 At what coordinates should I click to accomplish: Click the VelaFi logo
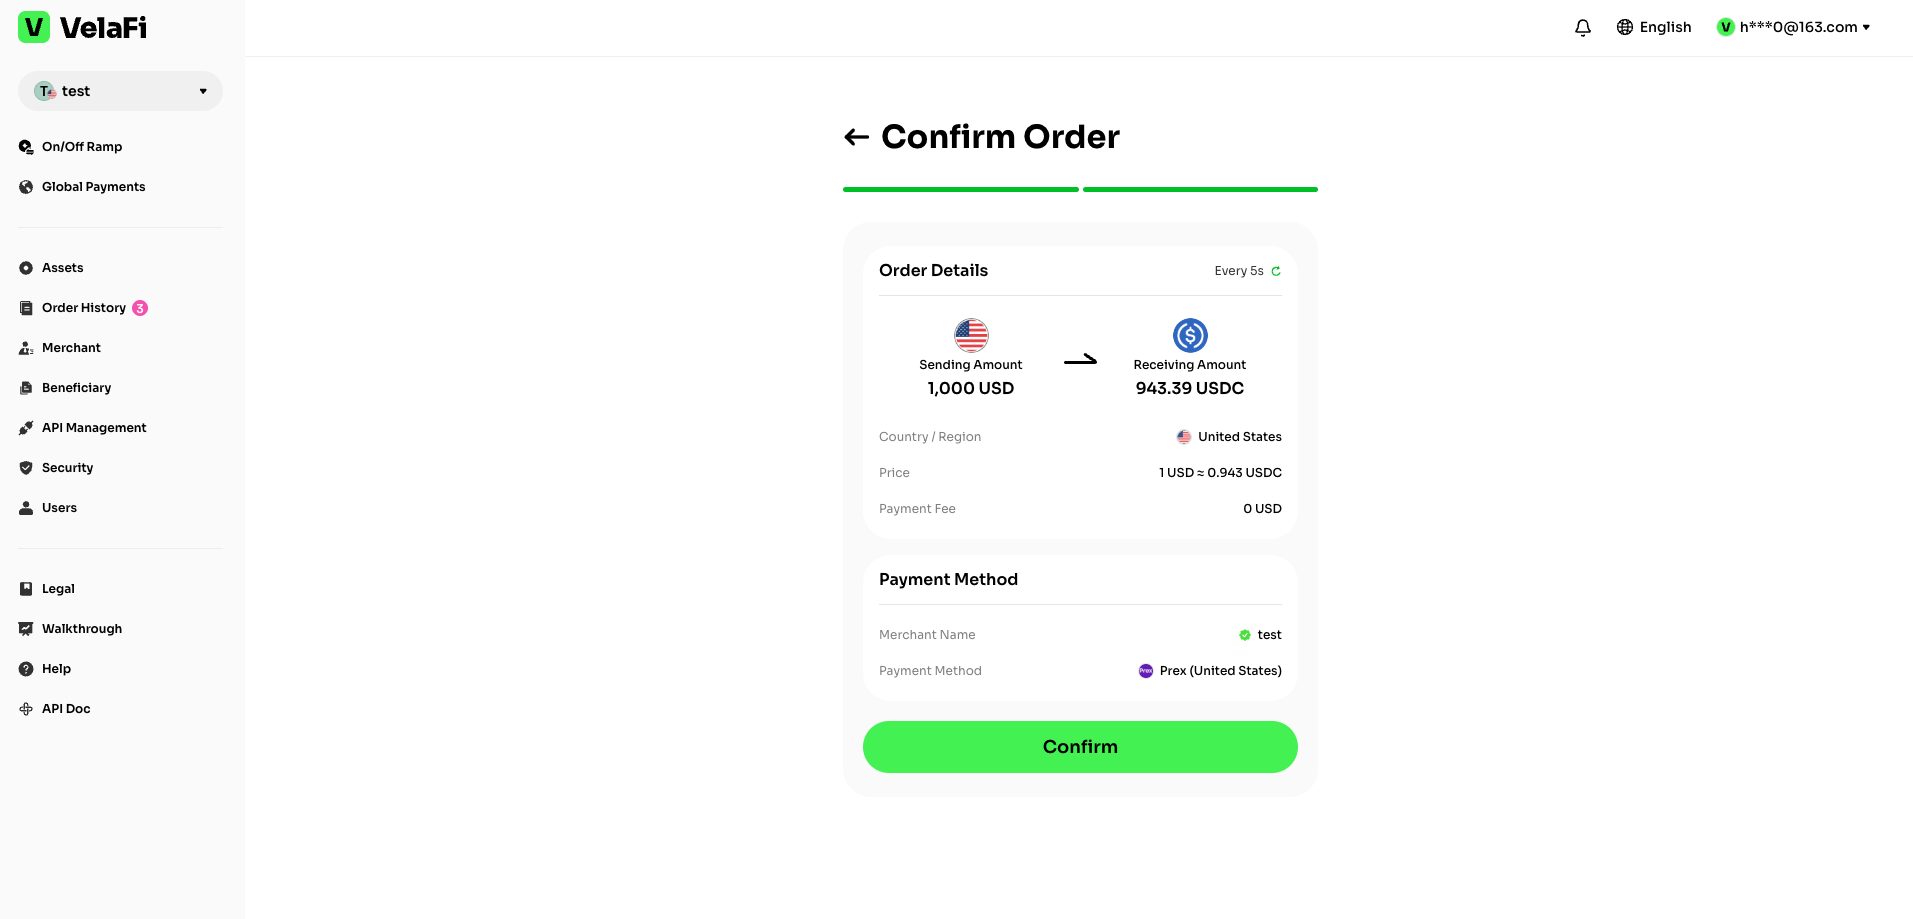point(83,27)
